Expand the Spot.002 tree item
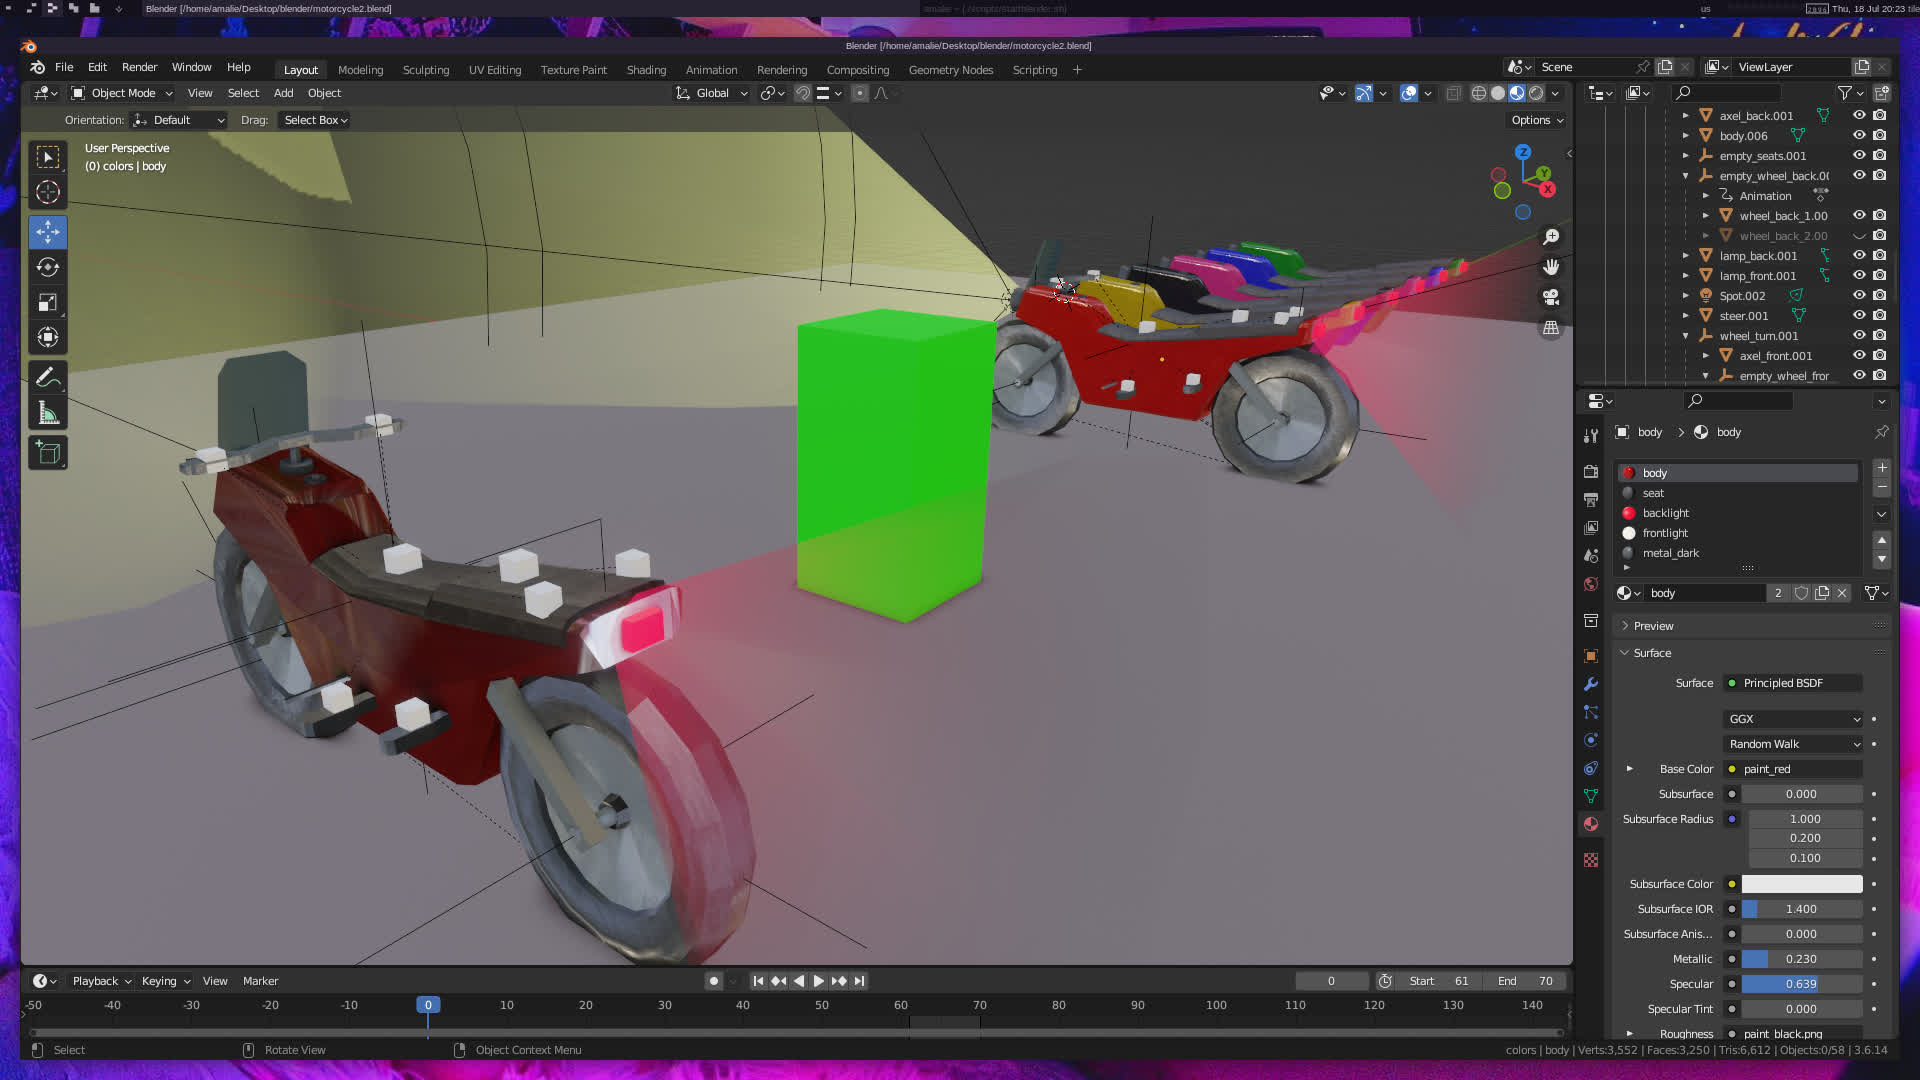The height and width of the screenshot is (1080, 1920). click(1686, 295)
